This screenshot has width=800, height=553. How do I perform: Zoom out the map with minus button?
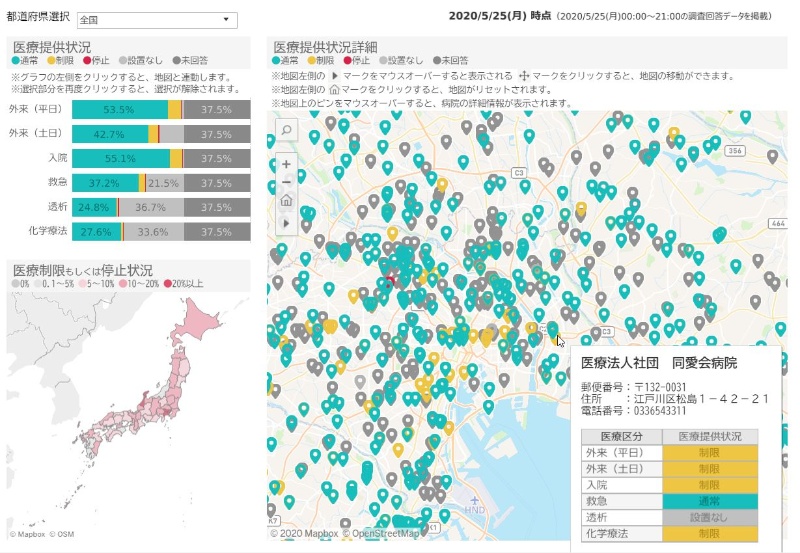point(286,181)
